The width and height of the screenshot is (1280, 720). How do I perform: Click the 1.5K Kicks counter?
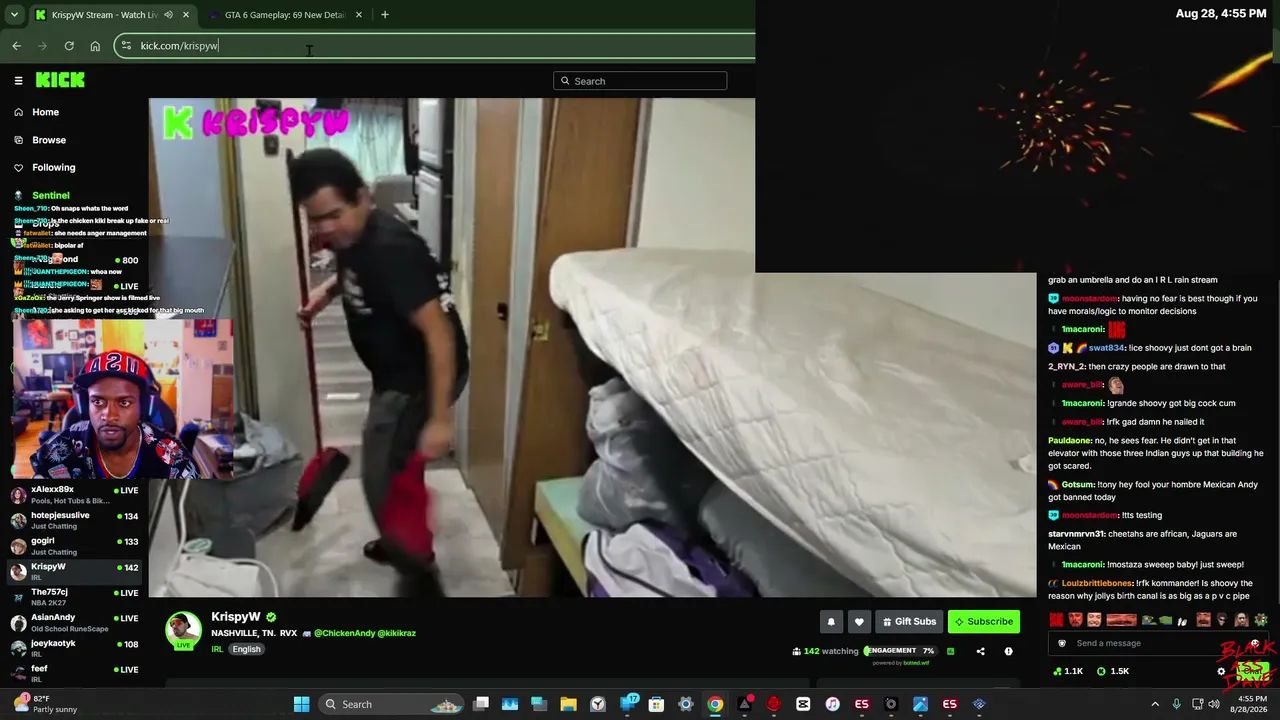click(x=1114, y=671)
